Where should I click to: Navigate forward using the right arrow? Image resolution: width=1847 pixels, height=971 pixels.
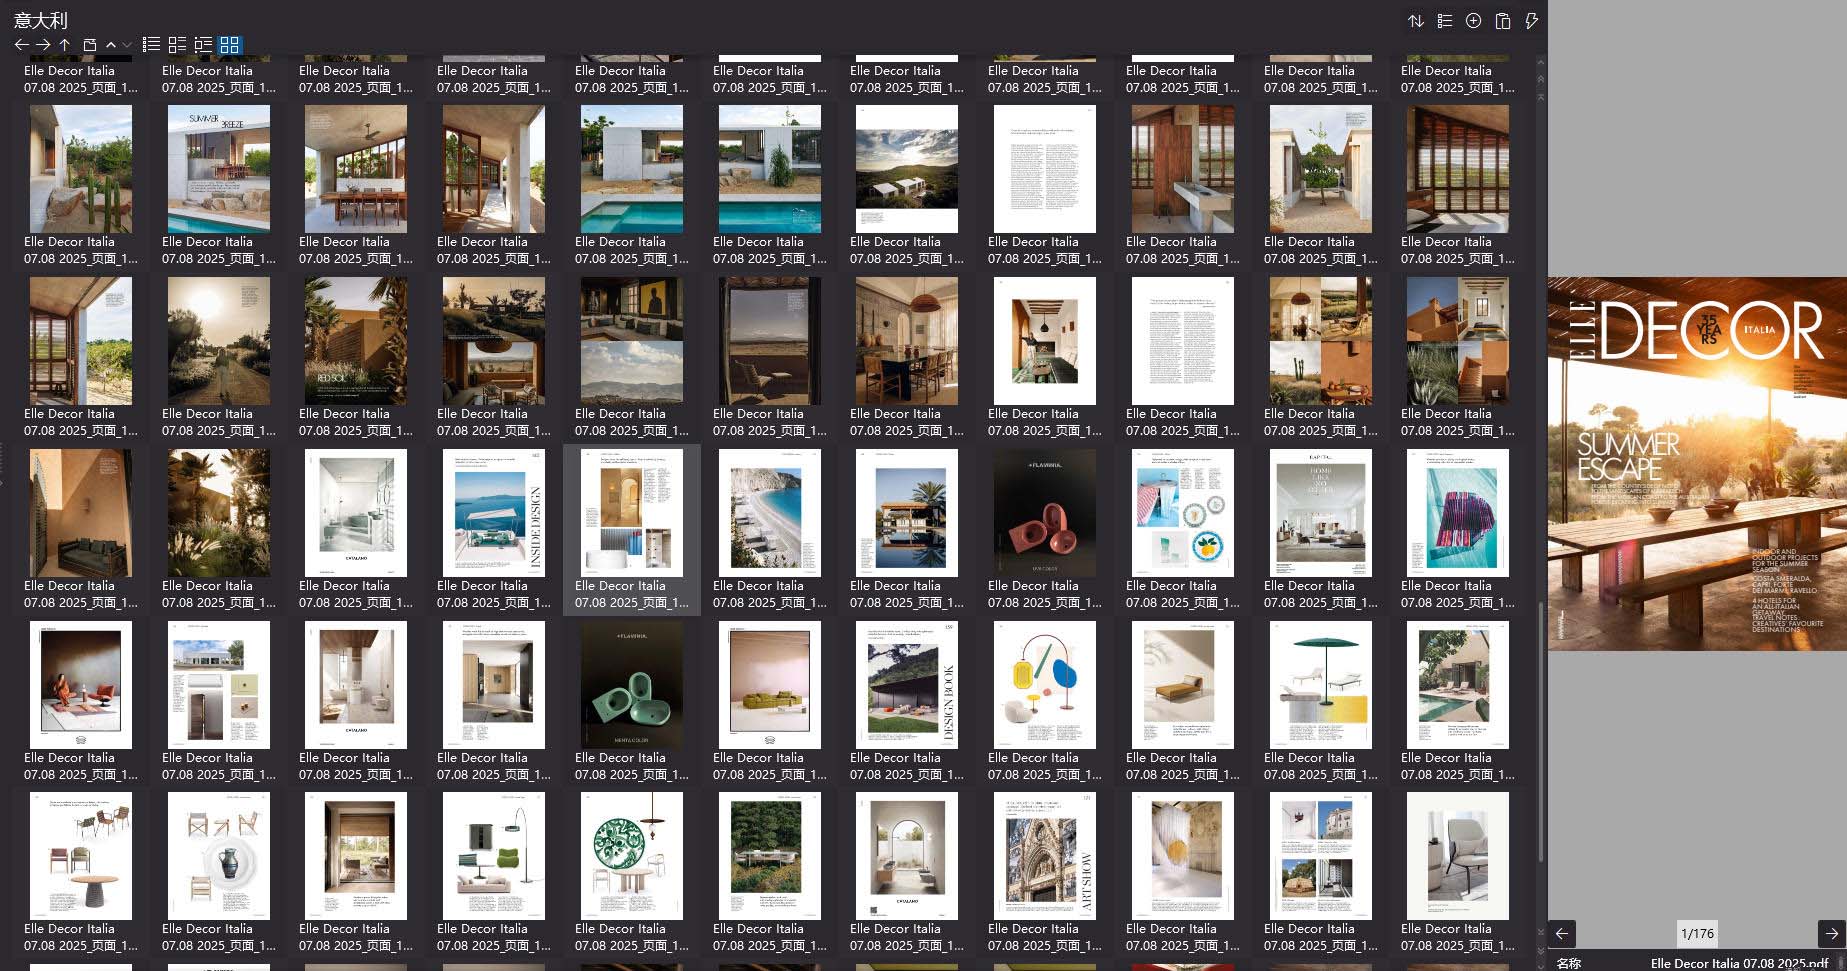coord(43,45)
